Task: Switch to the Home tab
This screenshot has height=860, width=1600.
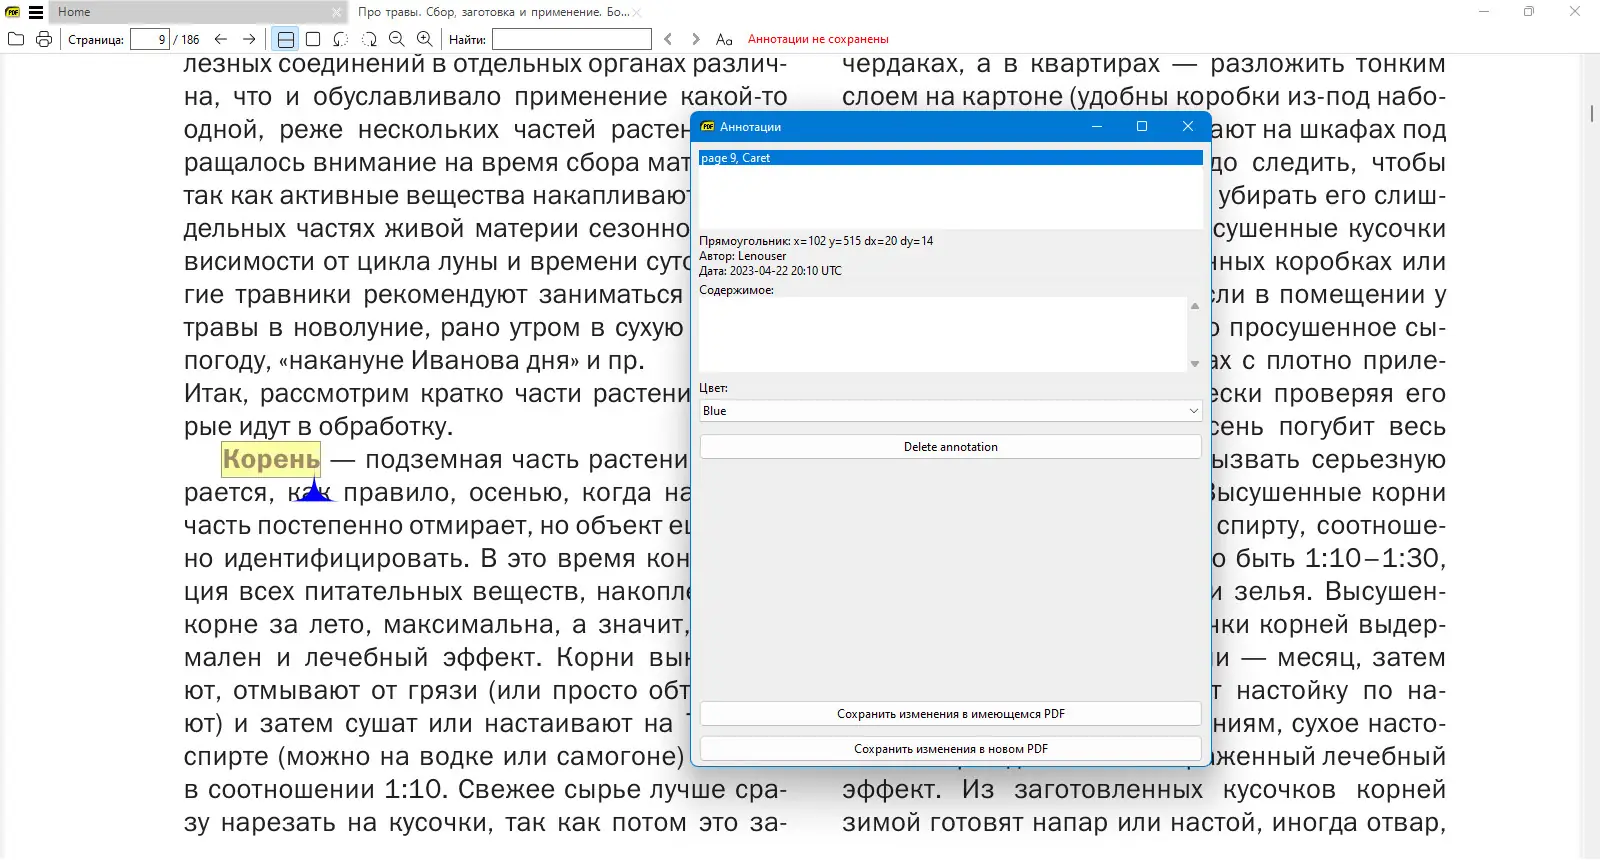Action: 198,12
